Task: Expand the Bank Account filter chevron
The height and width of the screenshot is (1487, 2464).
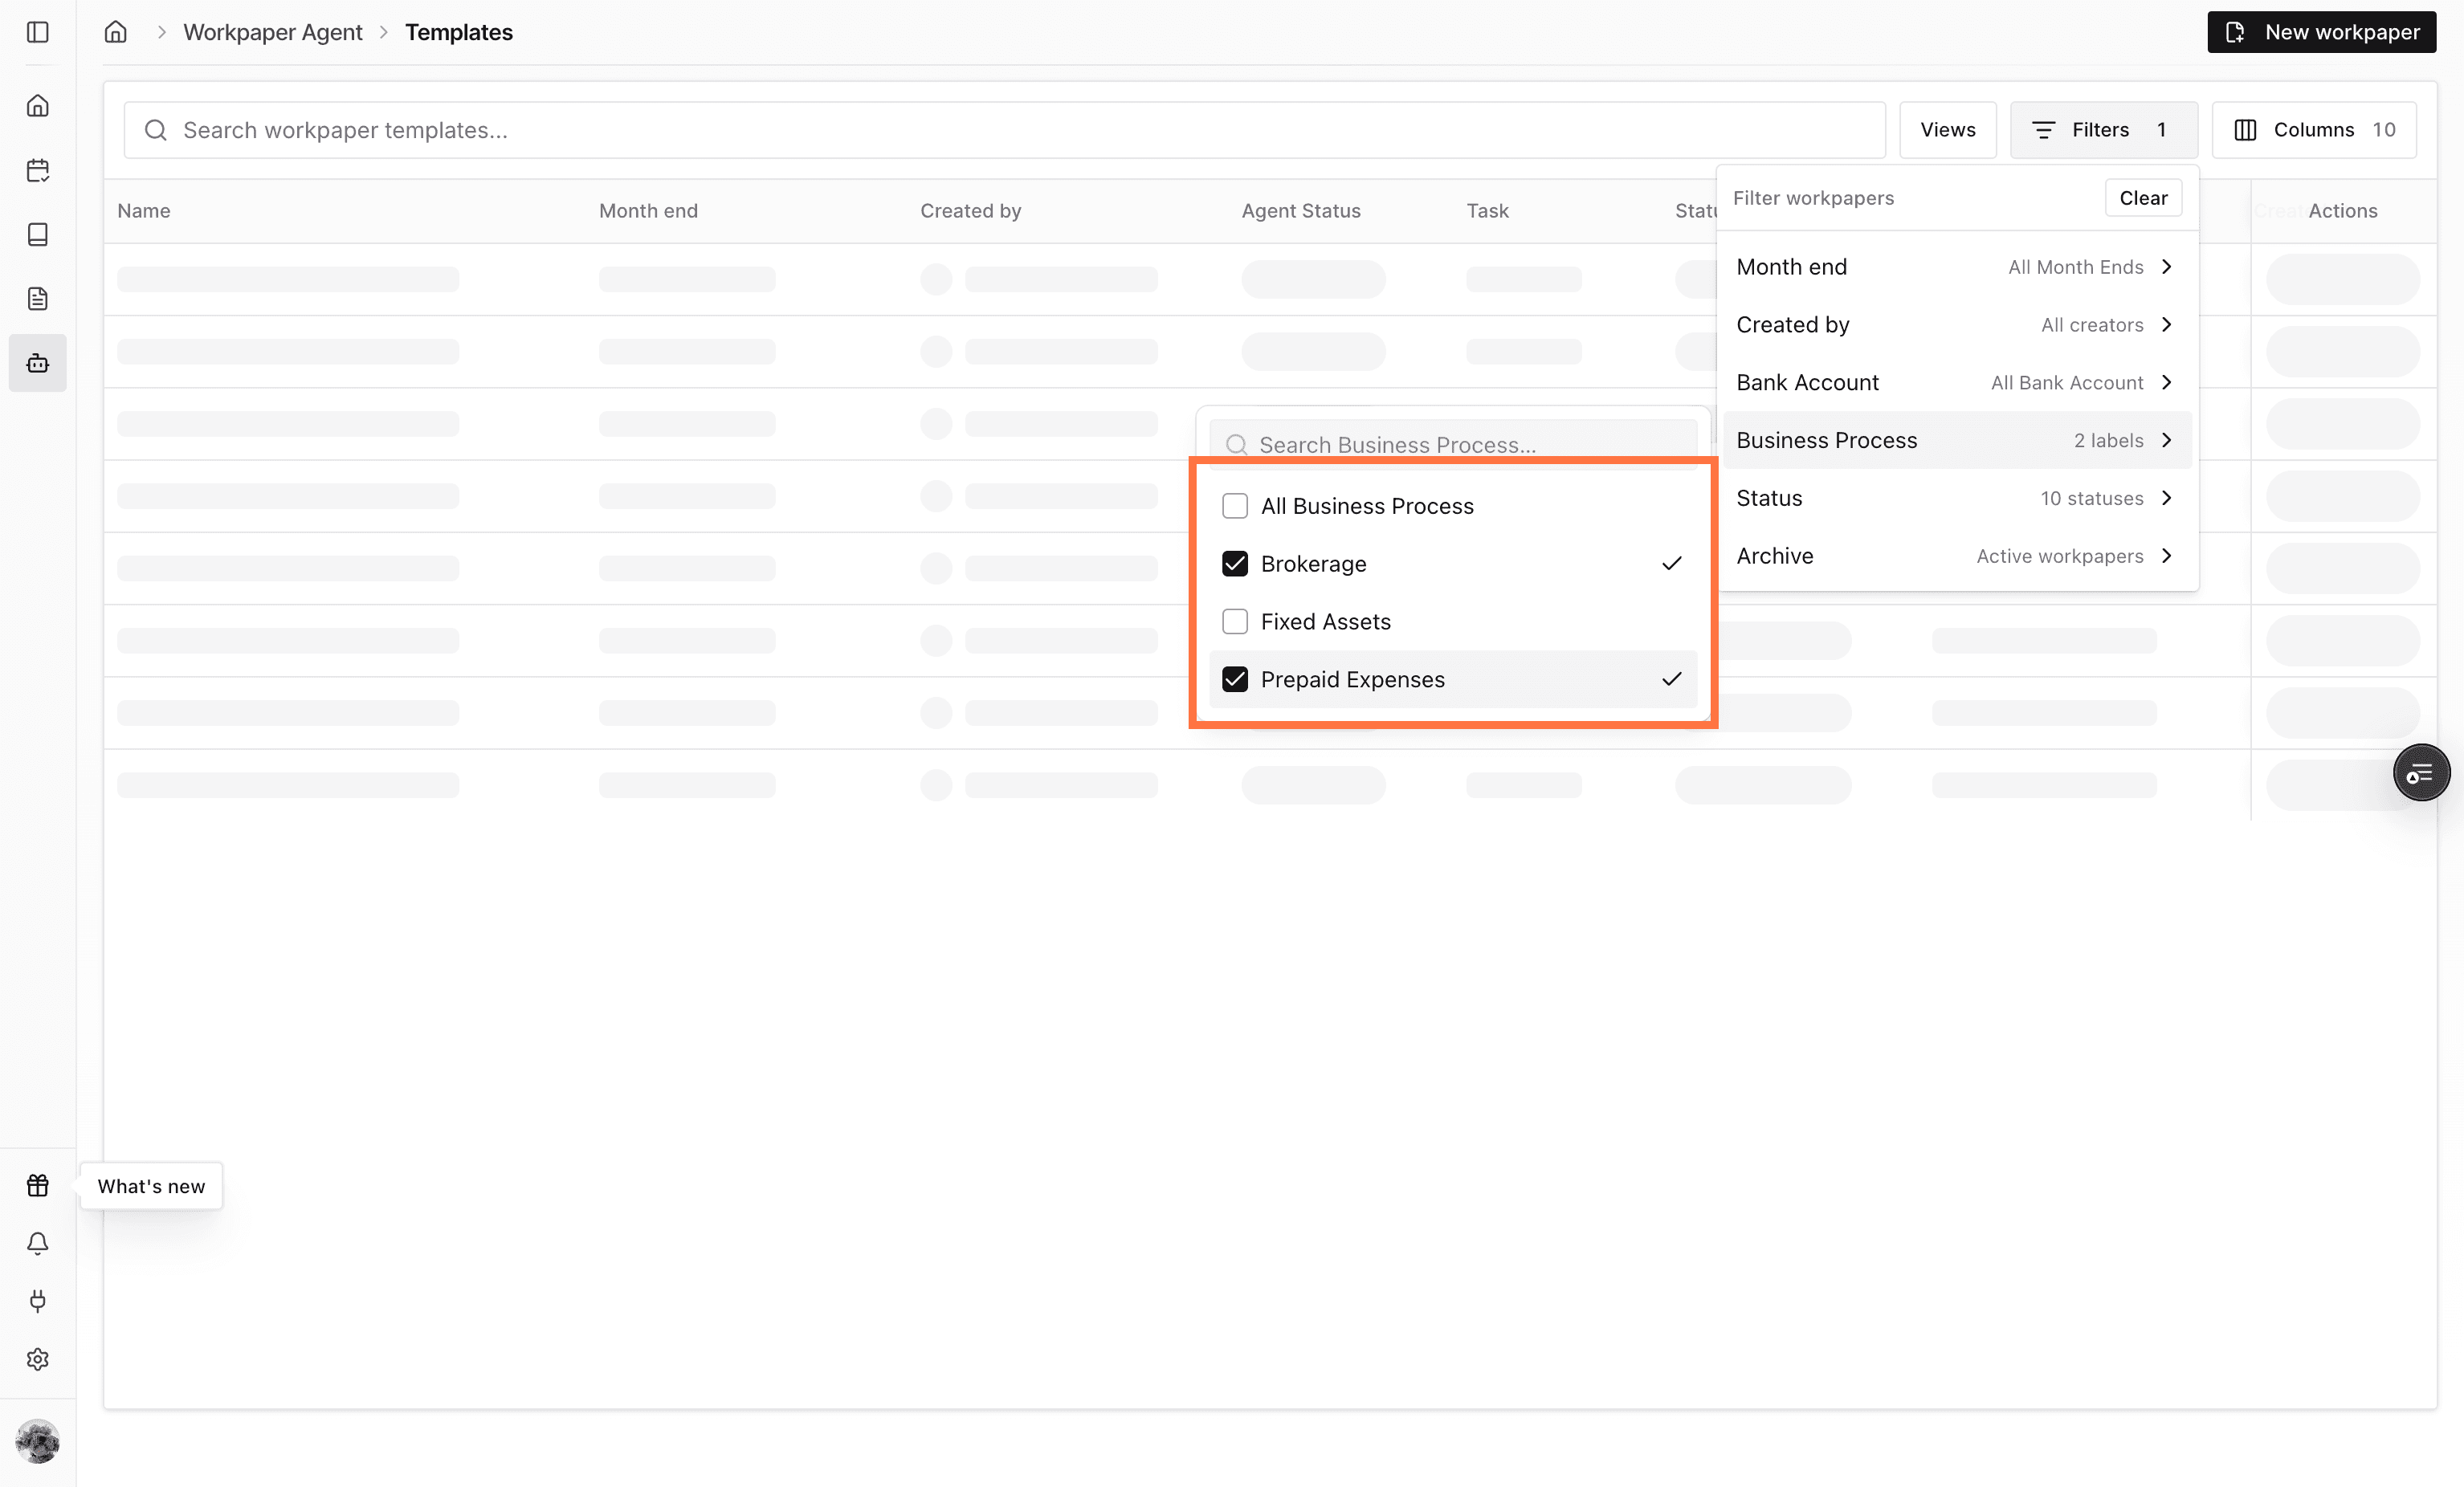Action: [2167, 383]
